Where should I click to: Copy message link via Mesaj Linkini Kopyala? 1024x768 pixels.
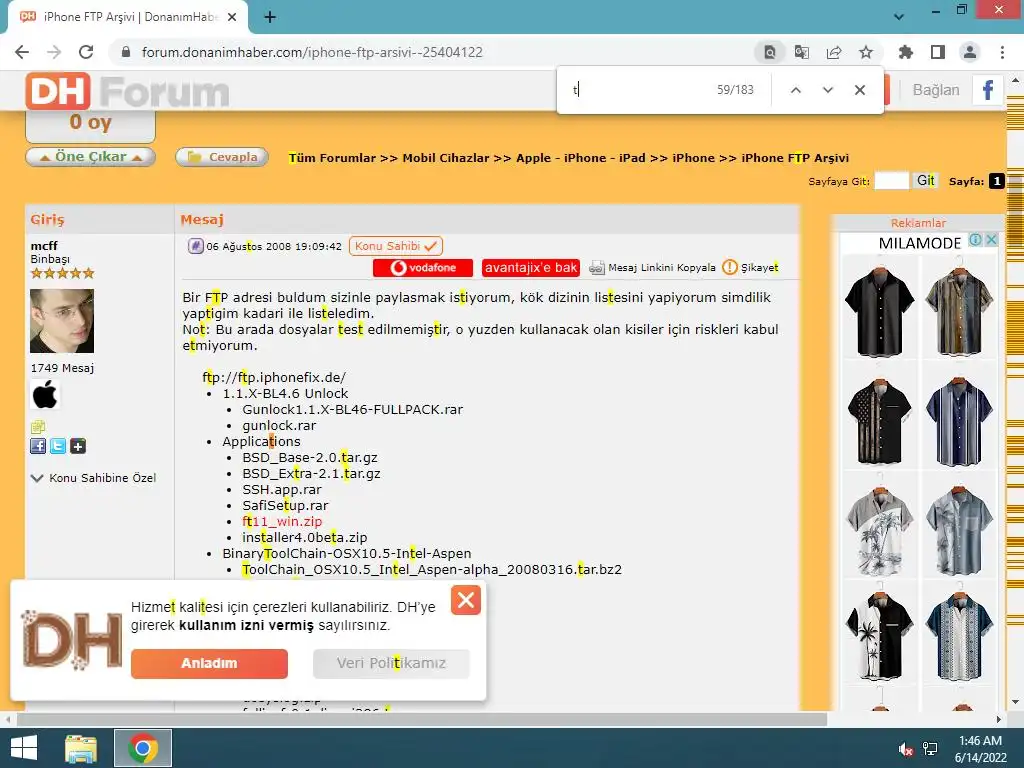(x=652, y=268)
